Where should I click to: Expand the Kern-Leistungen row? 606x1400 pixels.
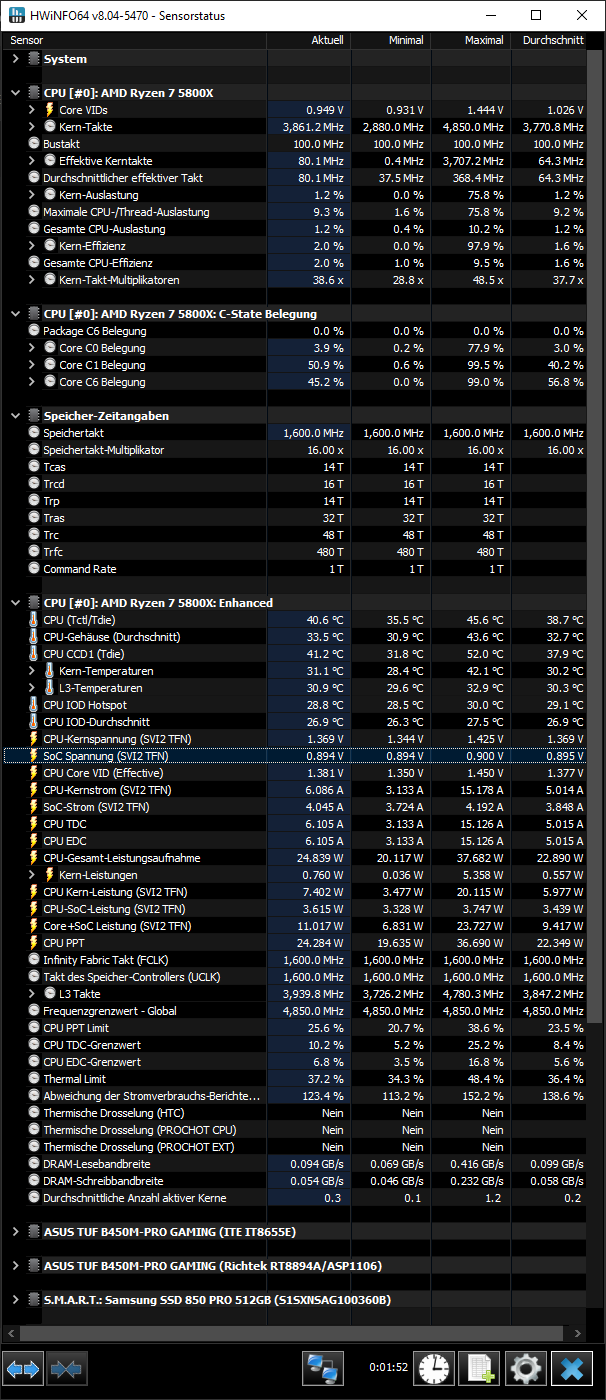32,875
